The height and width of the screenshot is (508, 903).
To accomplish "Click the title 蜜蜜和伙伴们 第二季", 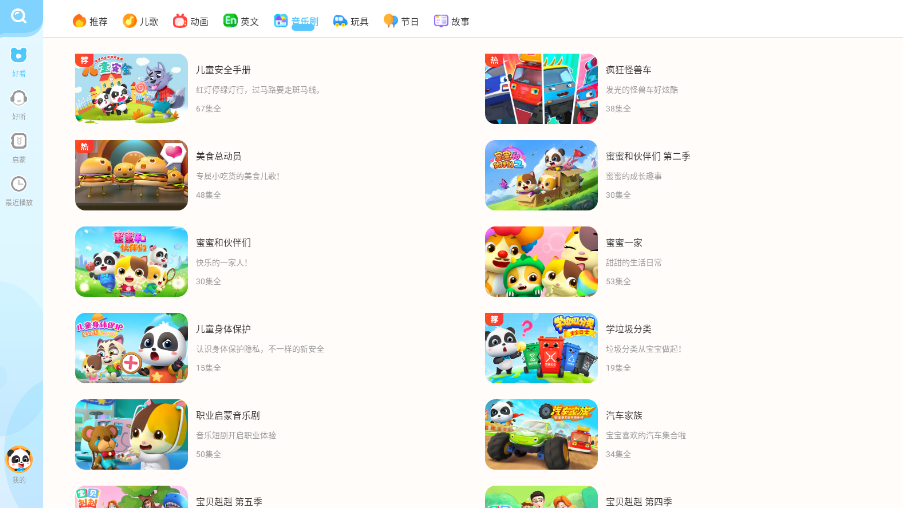I will pyautogui.click(x=648, y=156).
